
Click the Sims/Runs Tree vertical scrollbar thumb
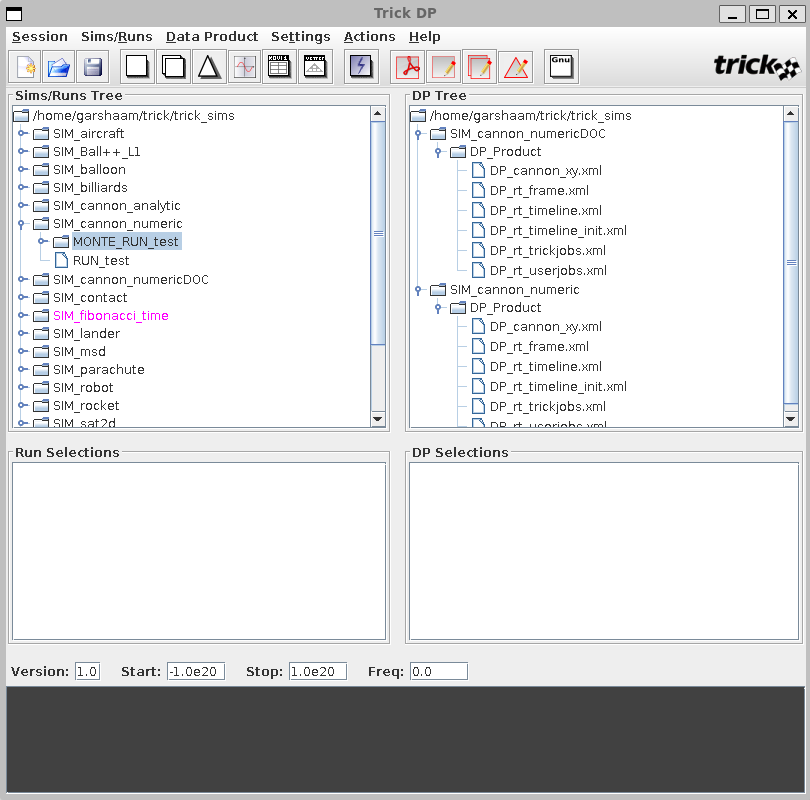tap(378, 233)
